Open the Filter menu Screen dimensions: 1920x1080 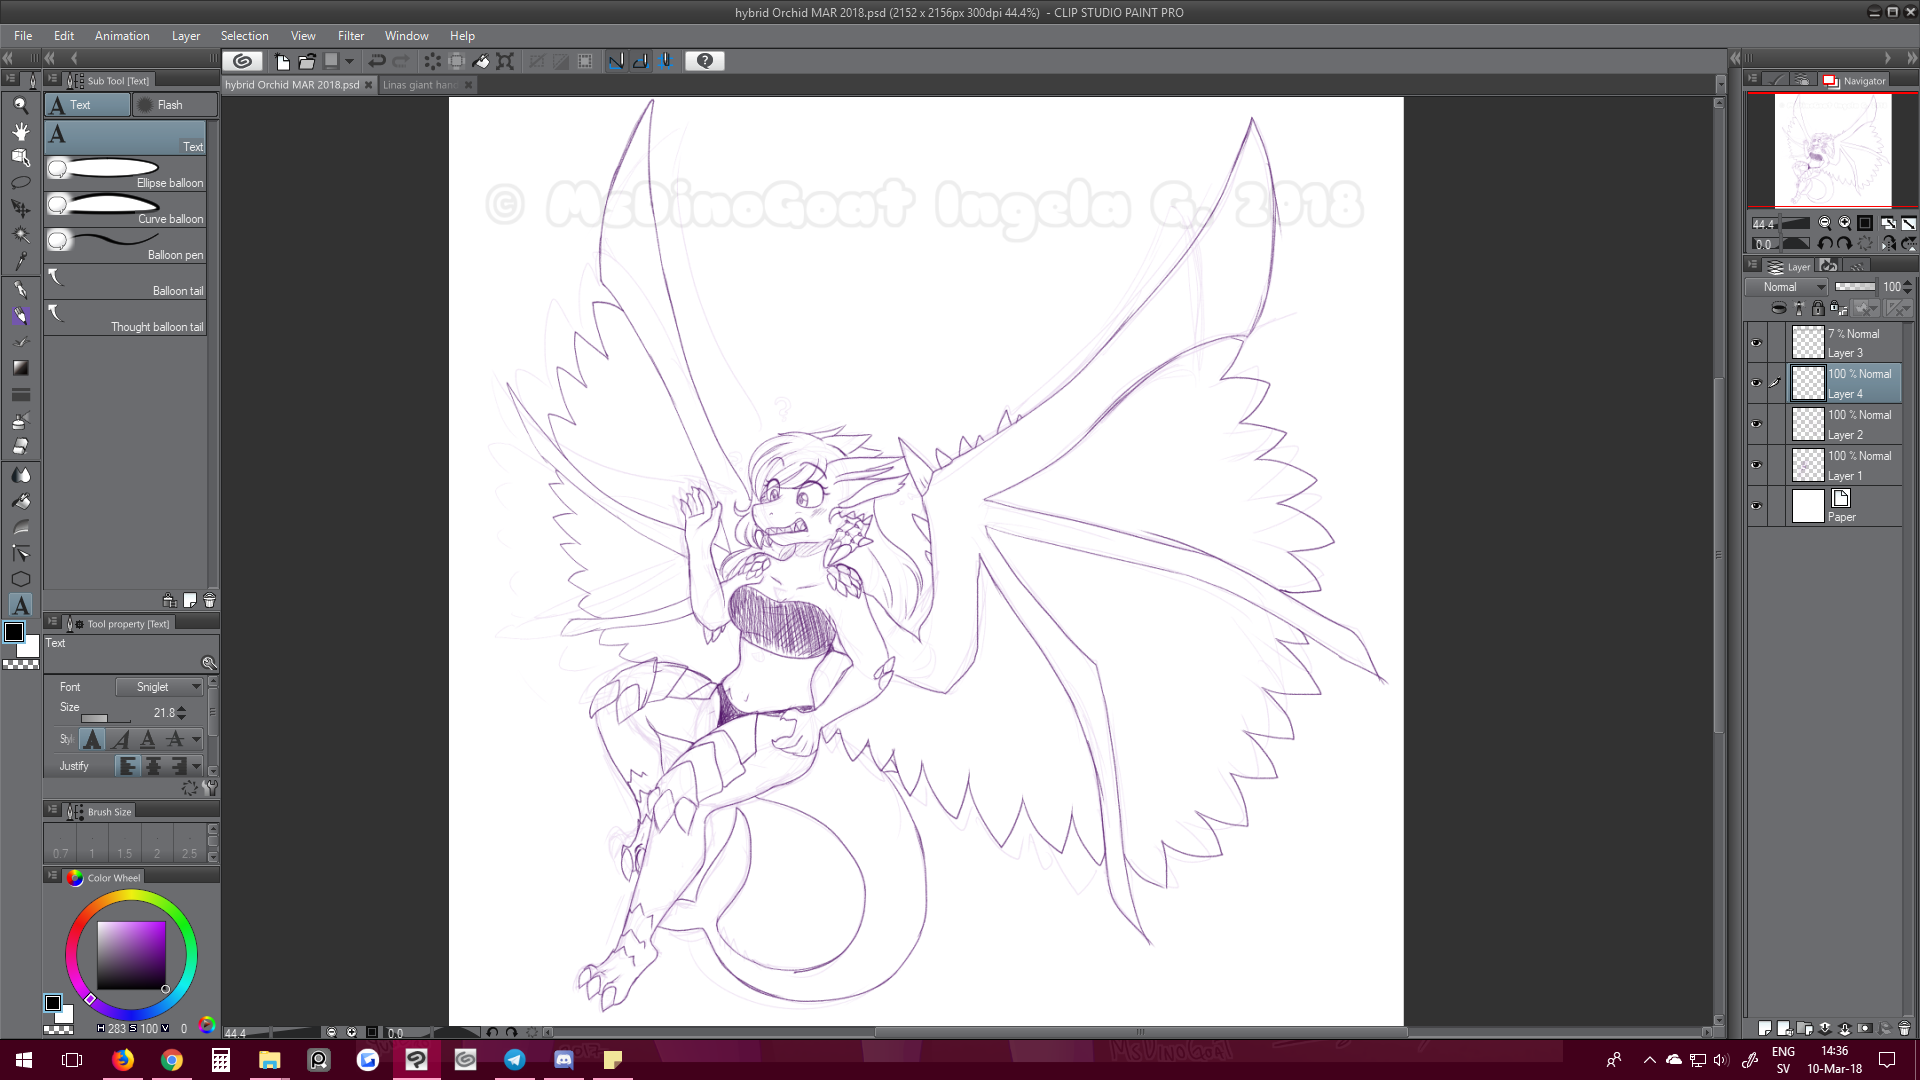350,36
